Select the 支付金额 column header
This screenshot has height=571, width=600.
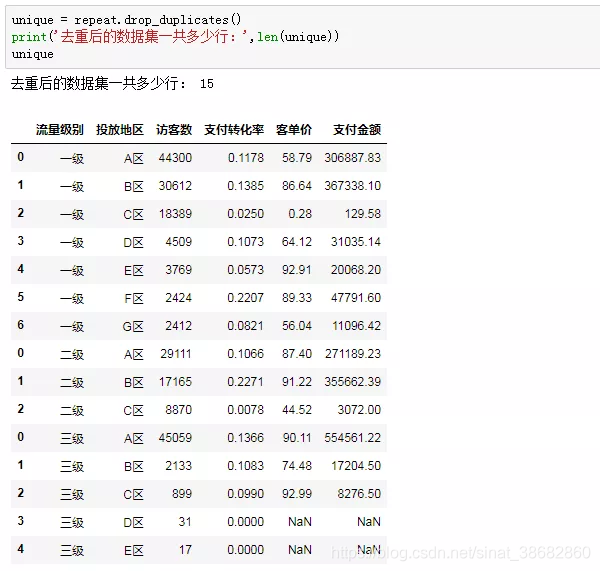click(357, 130)
